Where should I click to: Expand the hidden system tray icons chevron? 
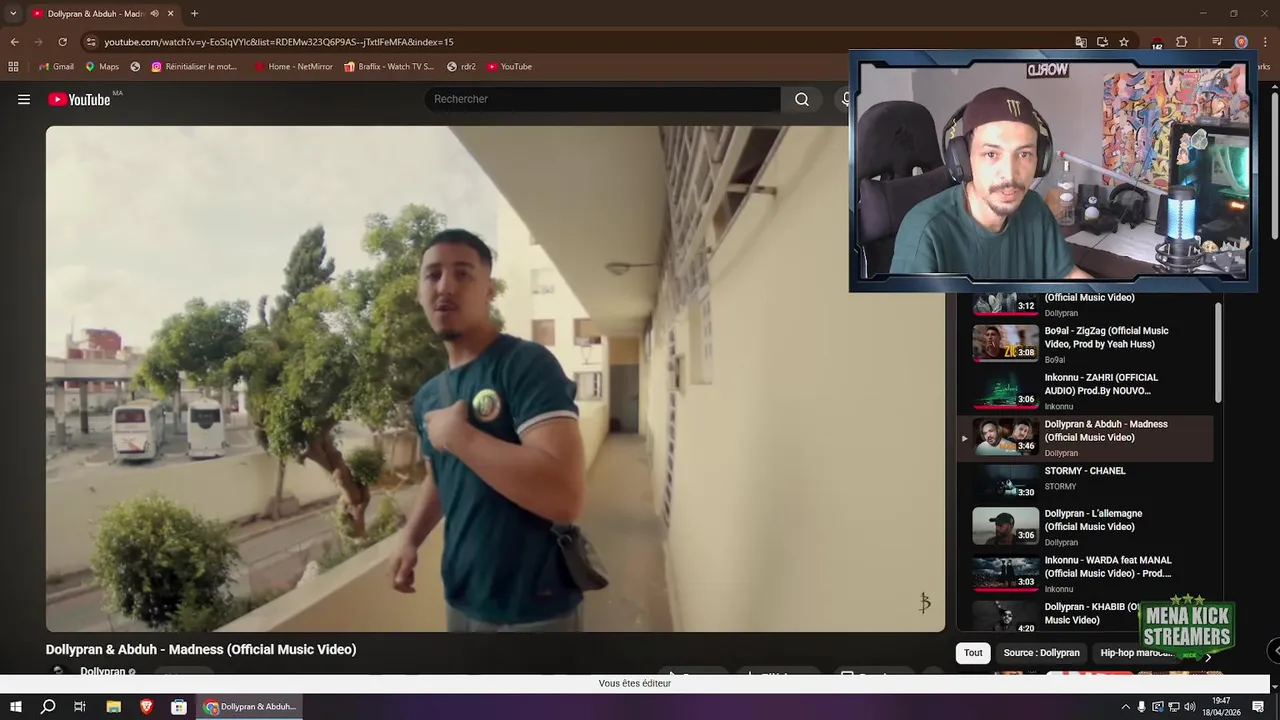(1125, 707)
